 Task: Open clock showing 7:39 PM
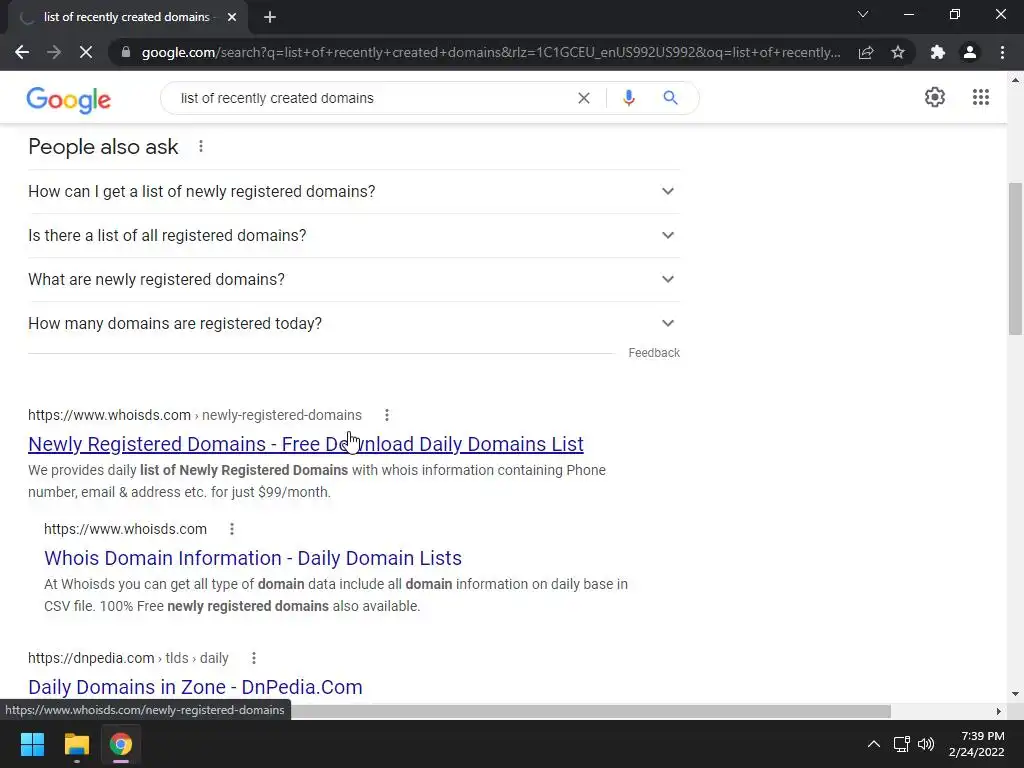point(976,744)
